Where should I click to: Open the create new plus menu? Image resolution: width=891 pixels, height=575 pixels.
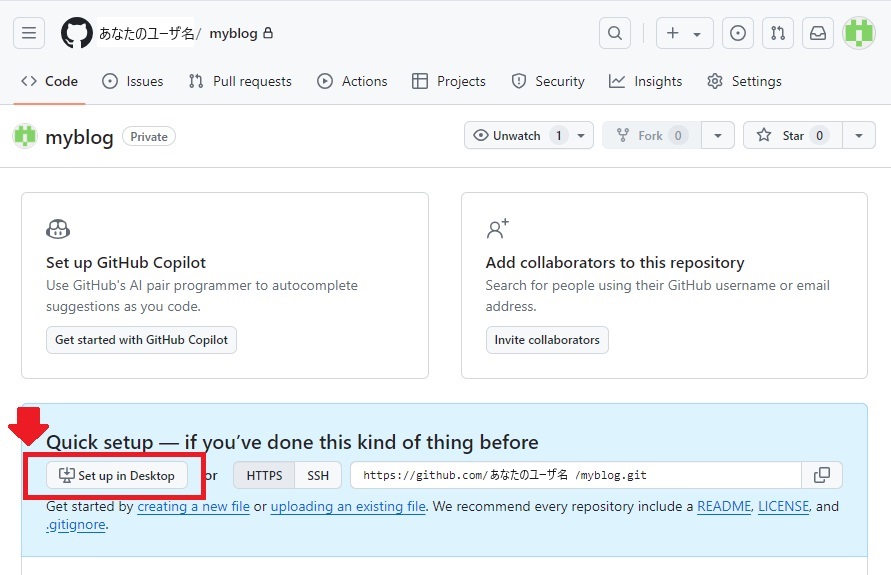tap(684, 33)
